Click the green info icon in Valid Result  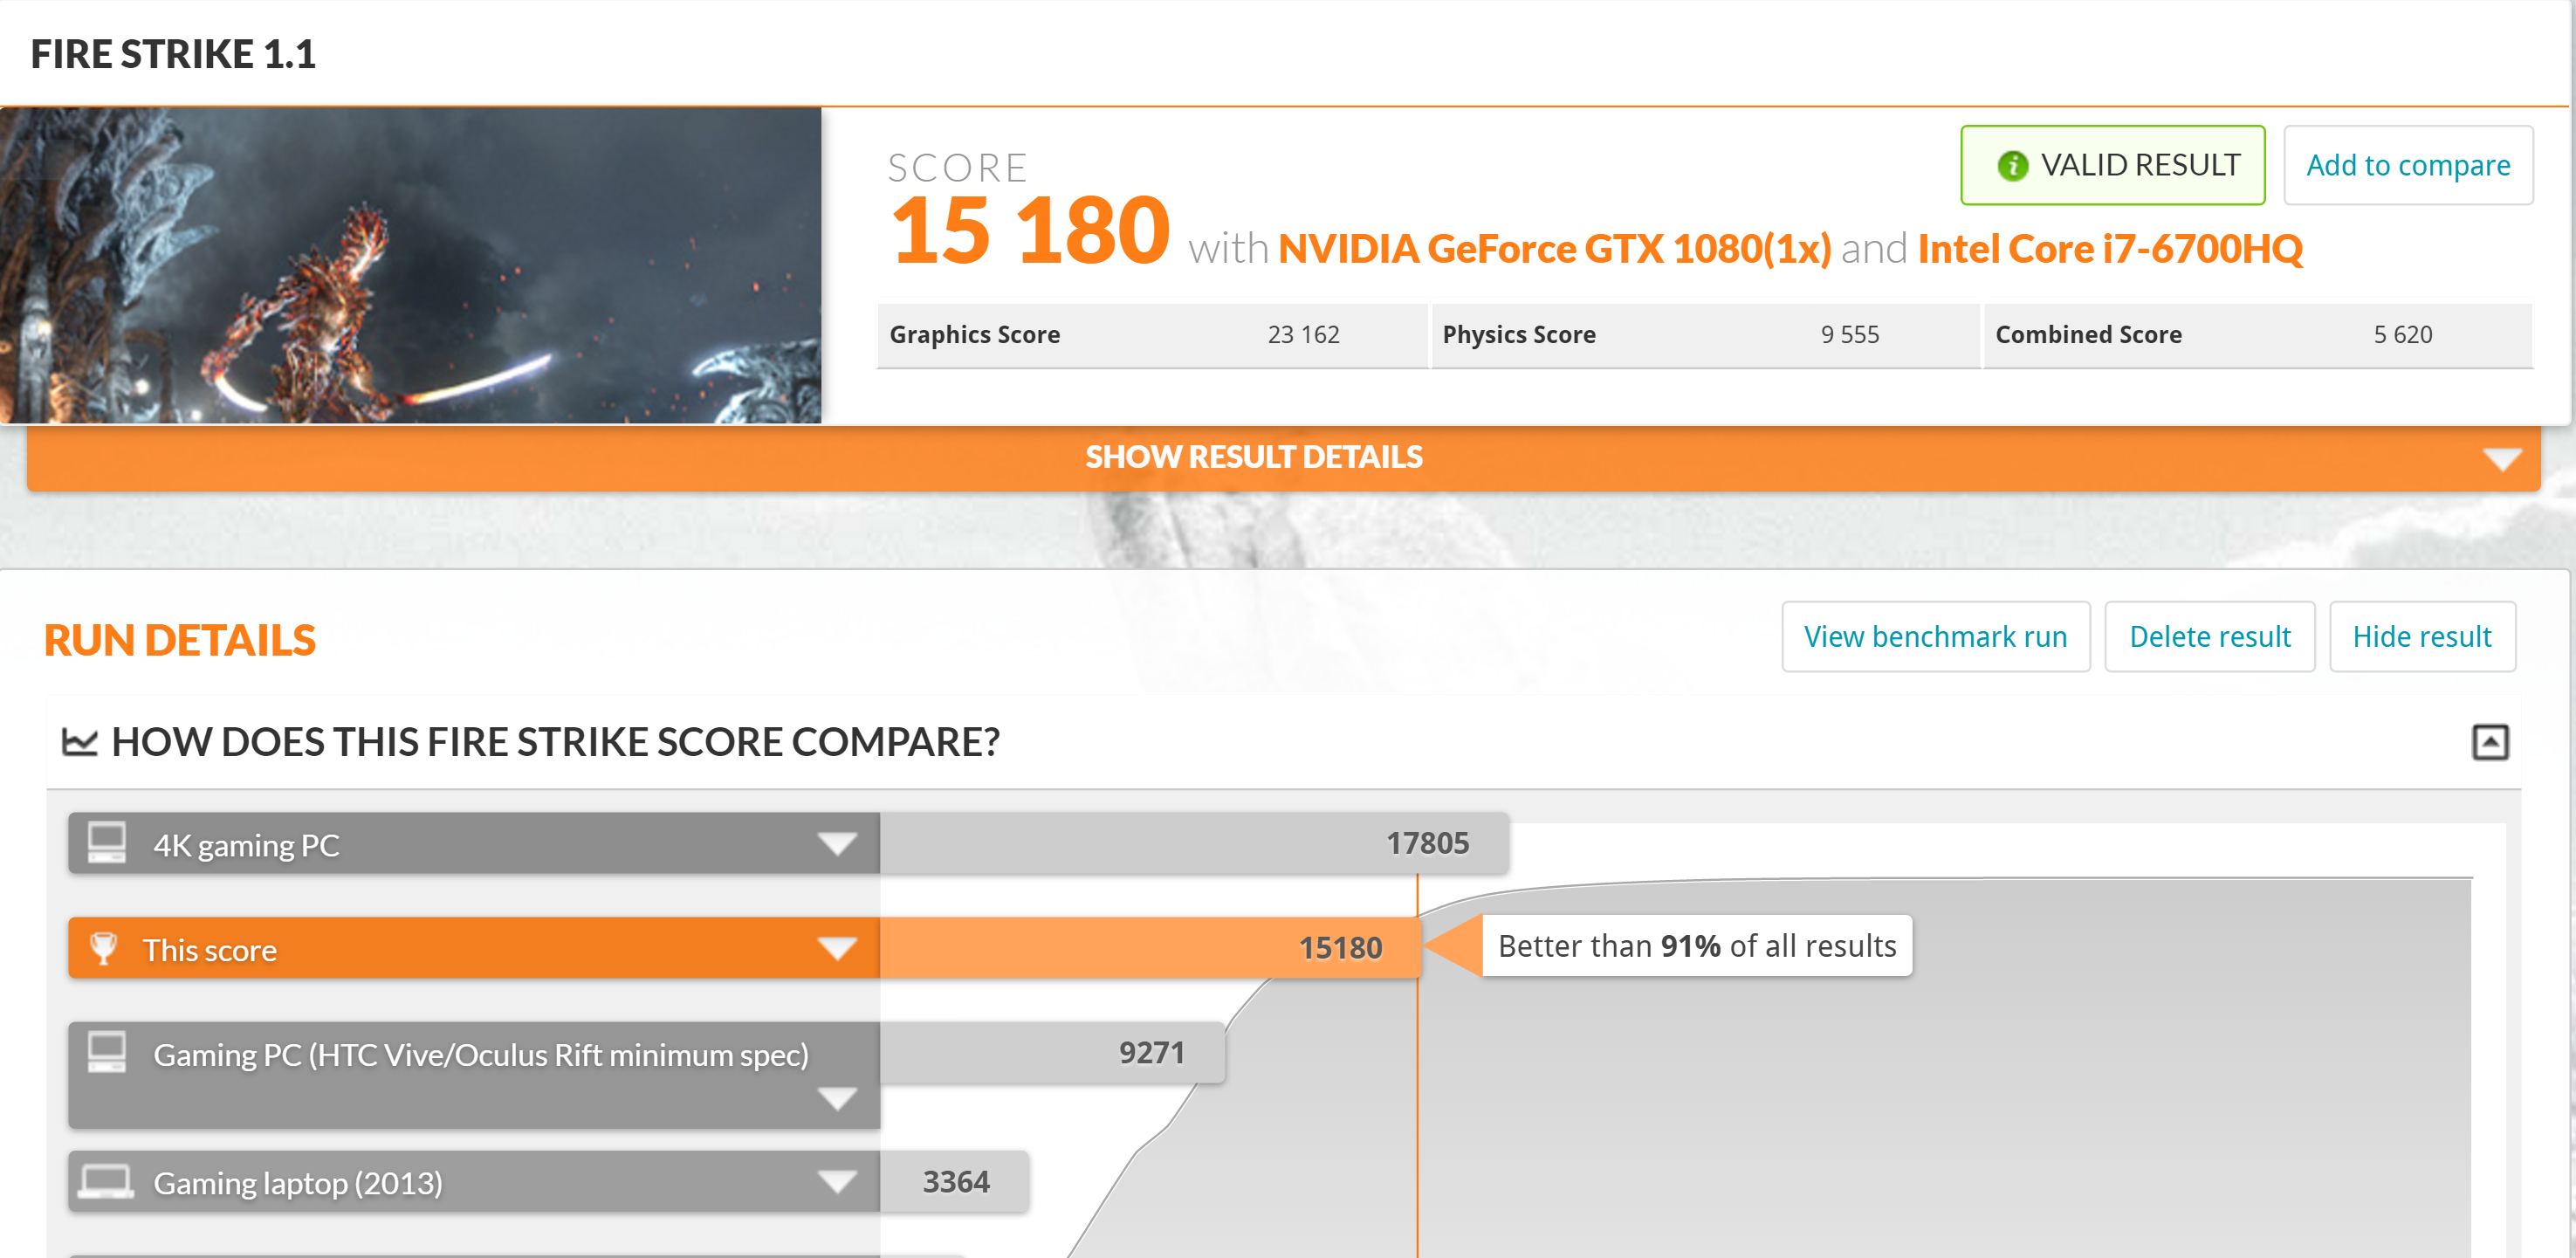pos(2011,166)
